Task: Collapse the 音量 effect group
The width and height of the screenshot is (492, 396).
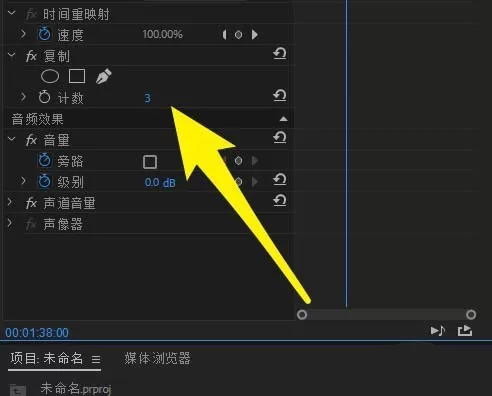Action: click(12, 139)
